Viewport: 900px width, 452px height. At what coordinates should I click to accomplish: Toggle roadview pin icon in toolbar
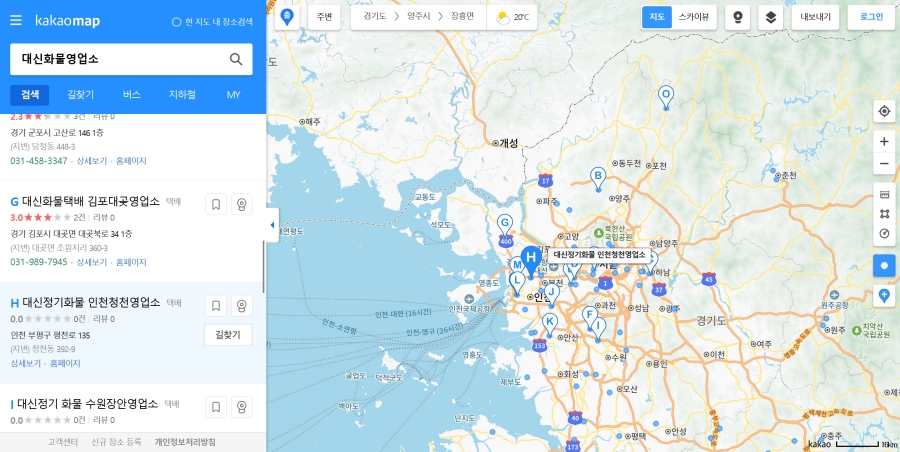coord(738,17)
